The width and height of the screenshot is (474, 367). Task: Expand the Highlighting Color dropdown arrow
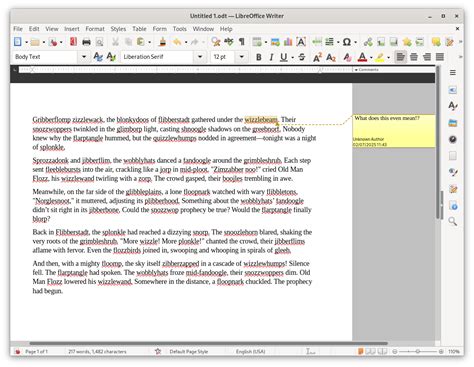[389, 57]
